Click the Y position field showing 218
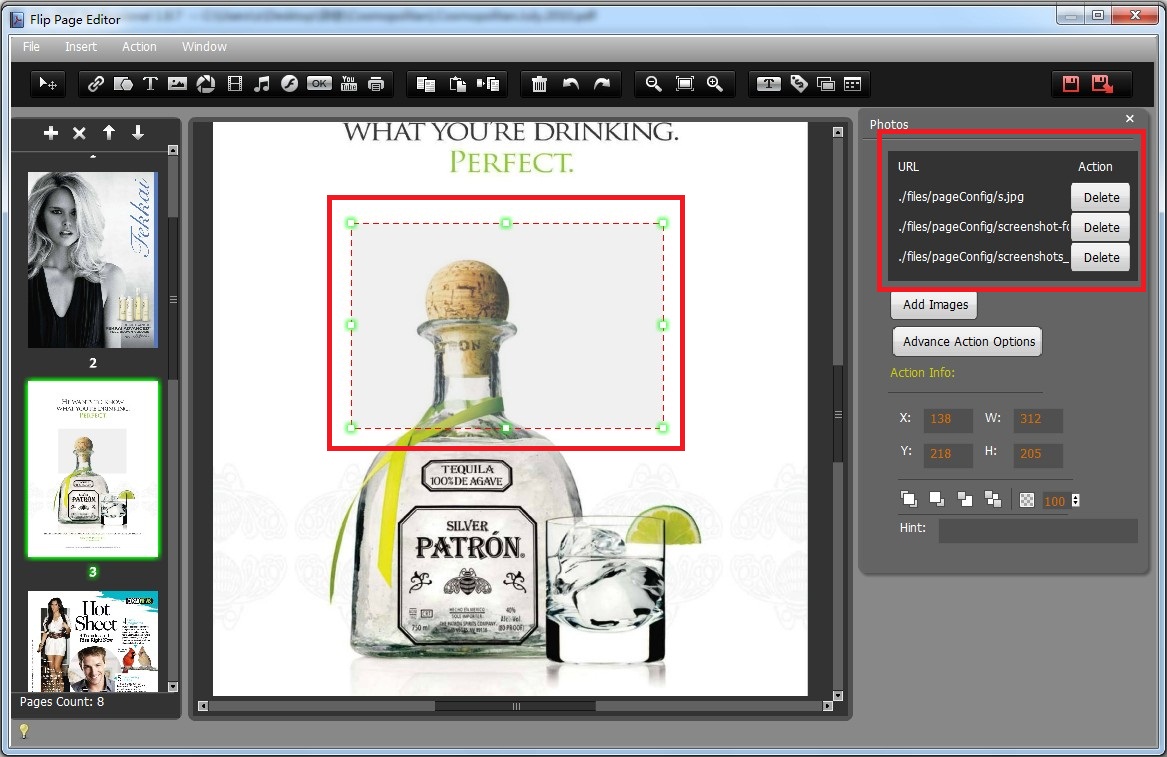 (947, 454)
